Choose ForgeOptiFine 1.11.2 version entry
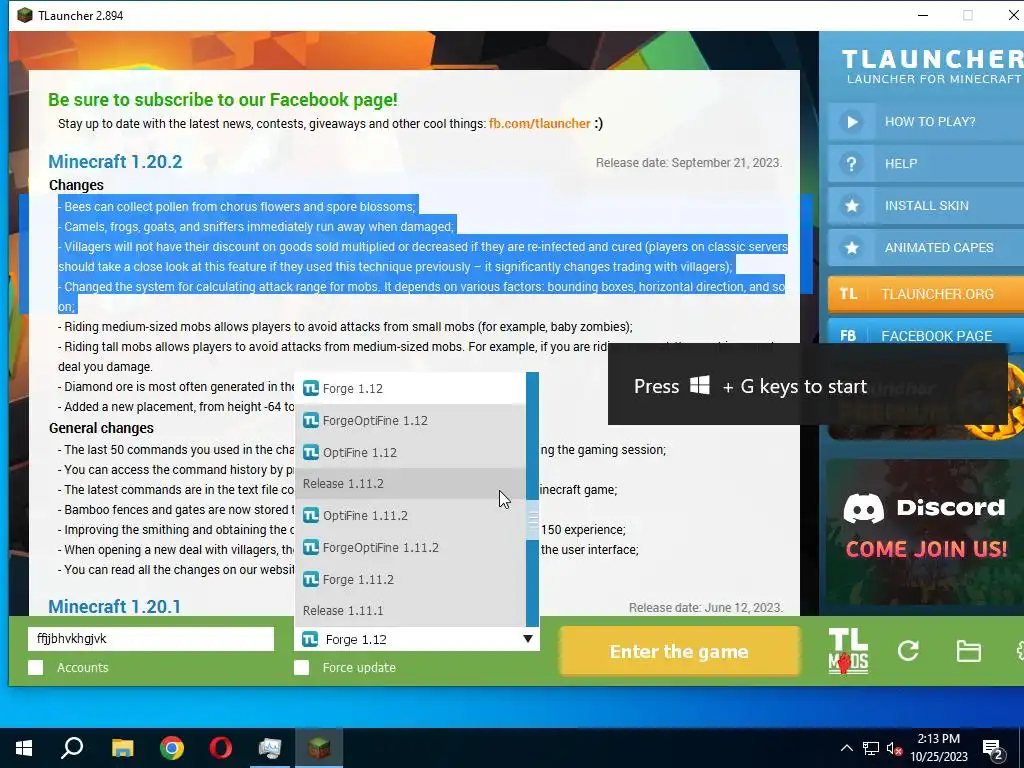Image resolution: width=1024 pixels, height=768 pixels. (410, 548)
